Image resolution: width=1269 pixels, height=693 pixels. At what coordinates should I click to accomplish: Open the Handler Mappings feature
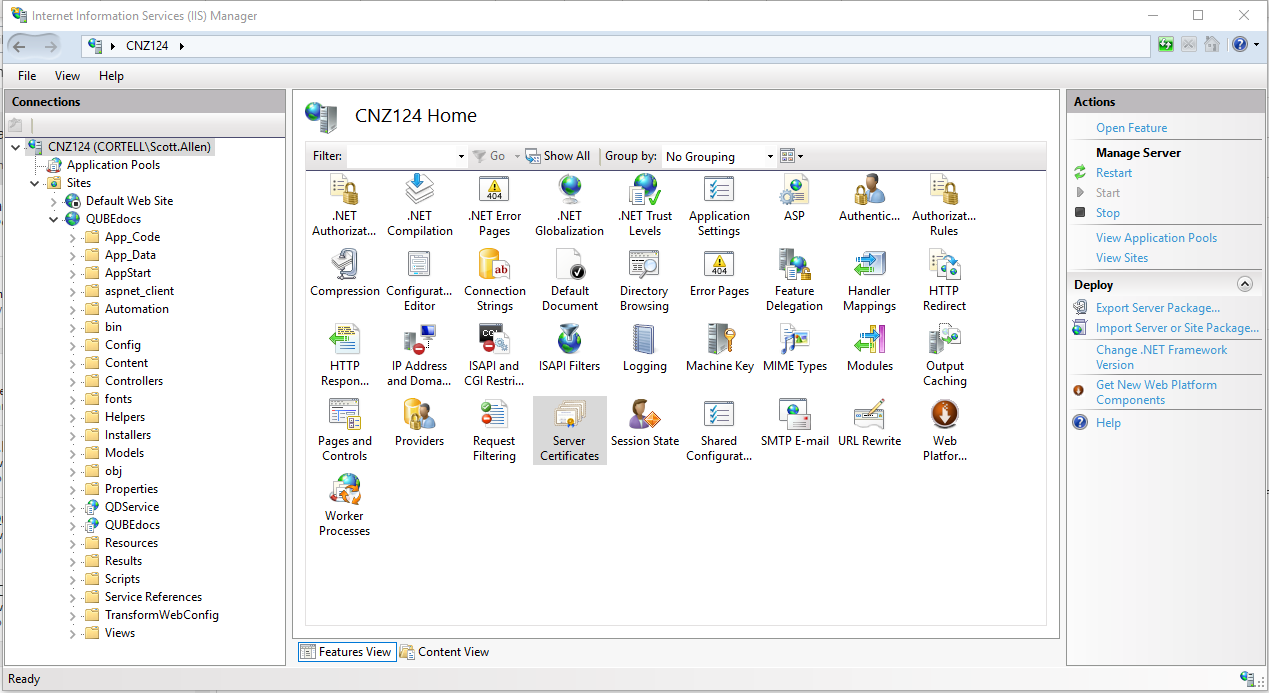tap(869, 279)
